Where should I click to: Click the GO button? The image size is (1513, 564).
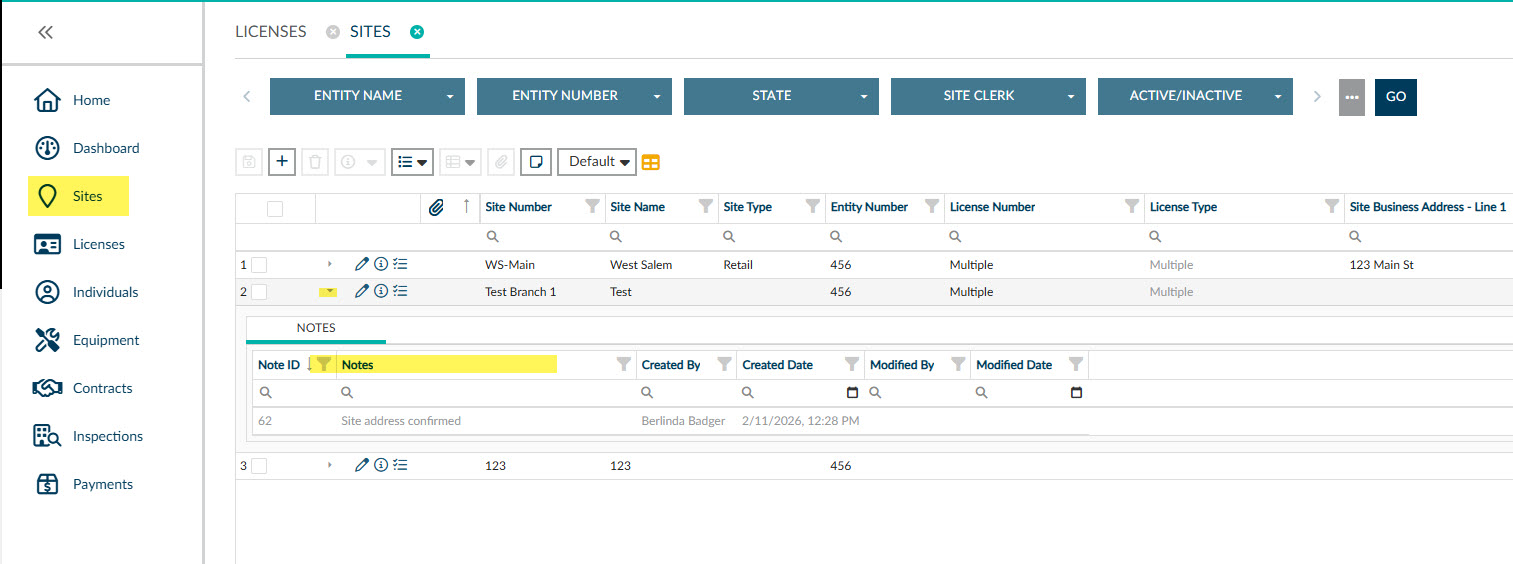(1396, 97)
